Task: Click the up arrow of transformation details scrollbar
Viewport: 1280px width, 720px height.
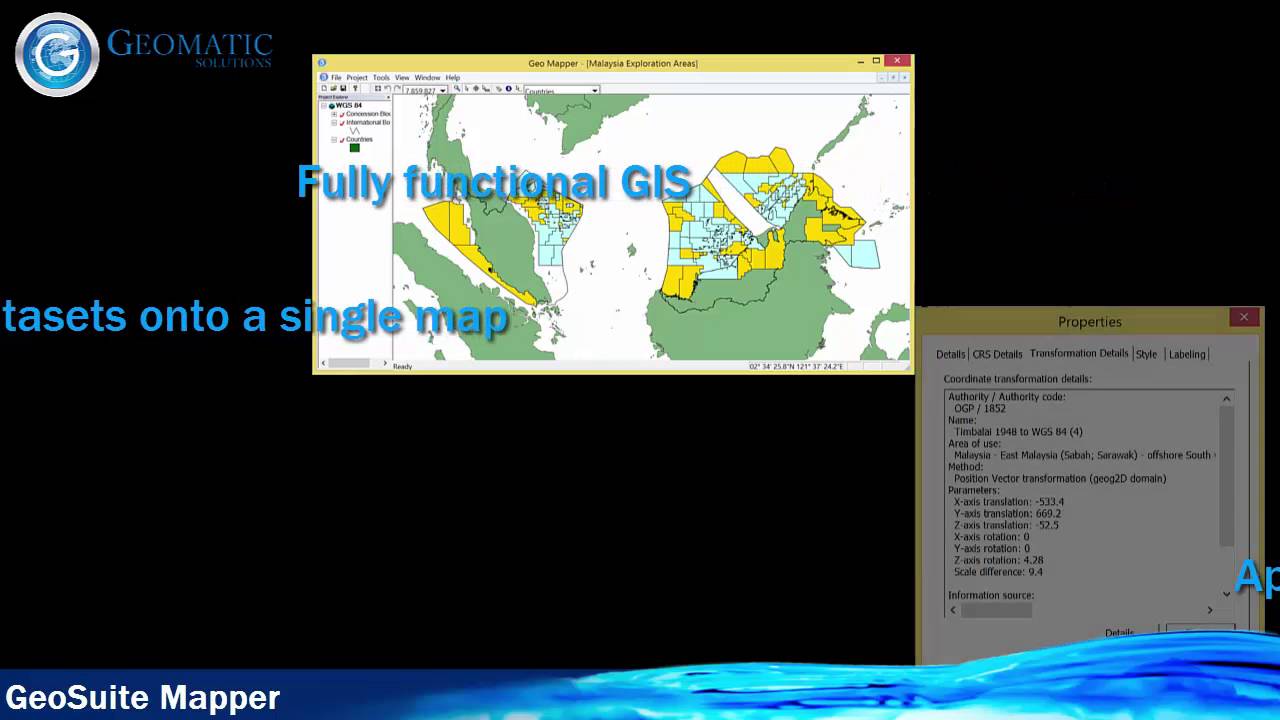Action: pyautogui.click(x=1226, y=399)
